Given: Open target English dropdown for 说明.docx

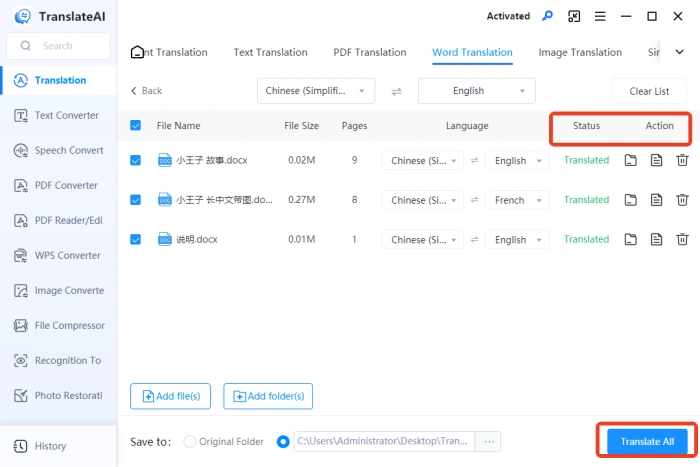Looking at the screenshot, I should pyautogui.click(x=517, y=240).
